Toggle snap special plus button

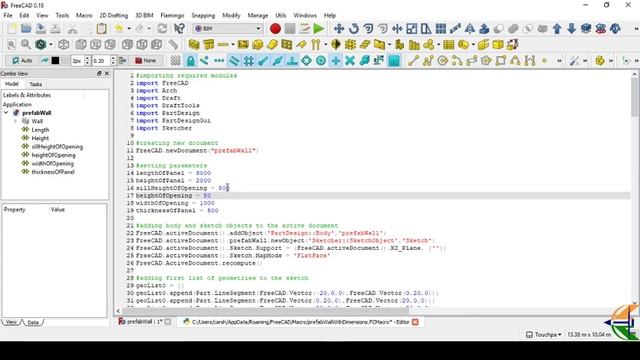pos(336,61)
